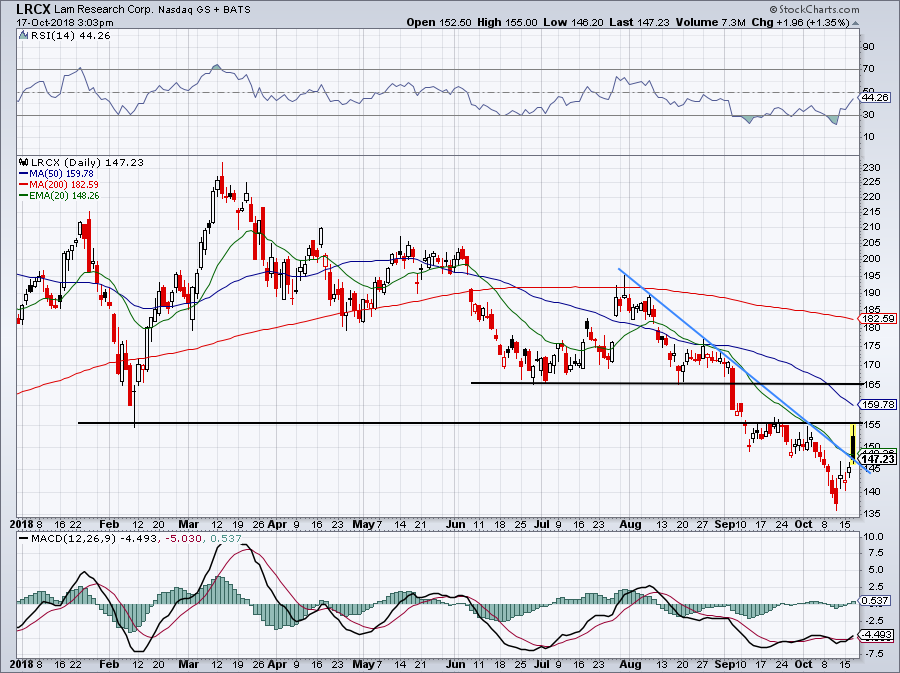Click the LRCX ticker symbol in the header

tap(33, 9)
